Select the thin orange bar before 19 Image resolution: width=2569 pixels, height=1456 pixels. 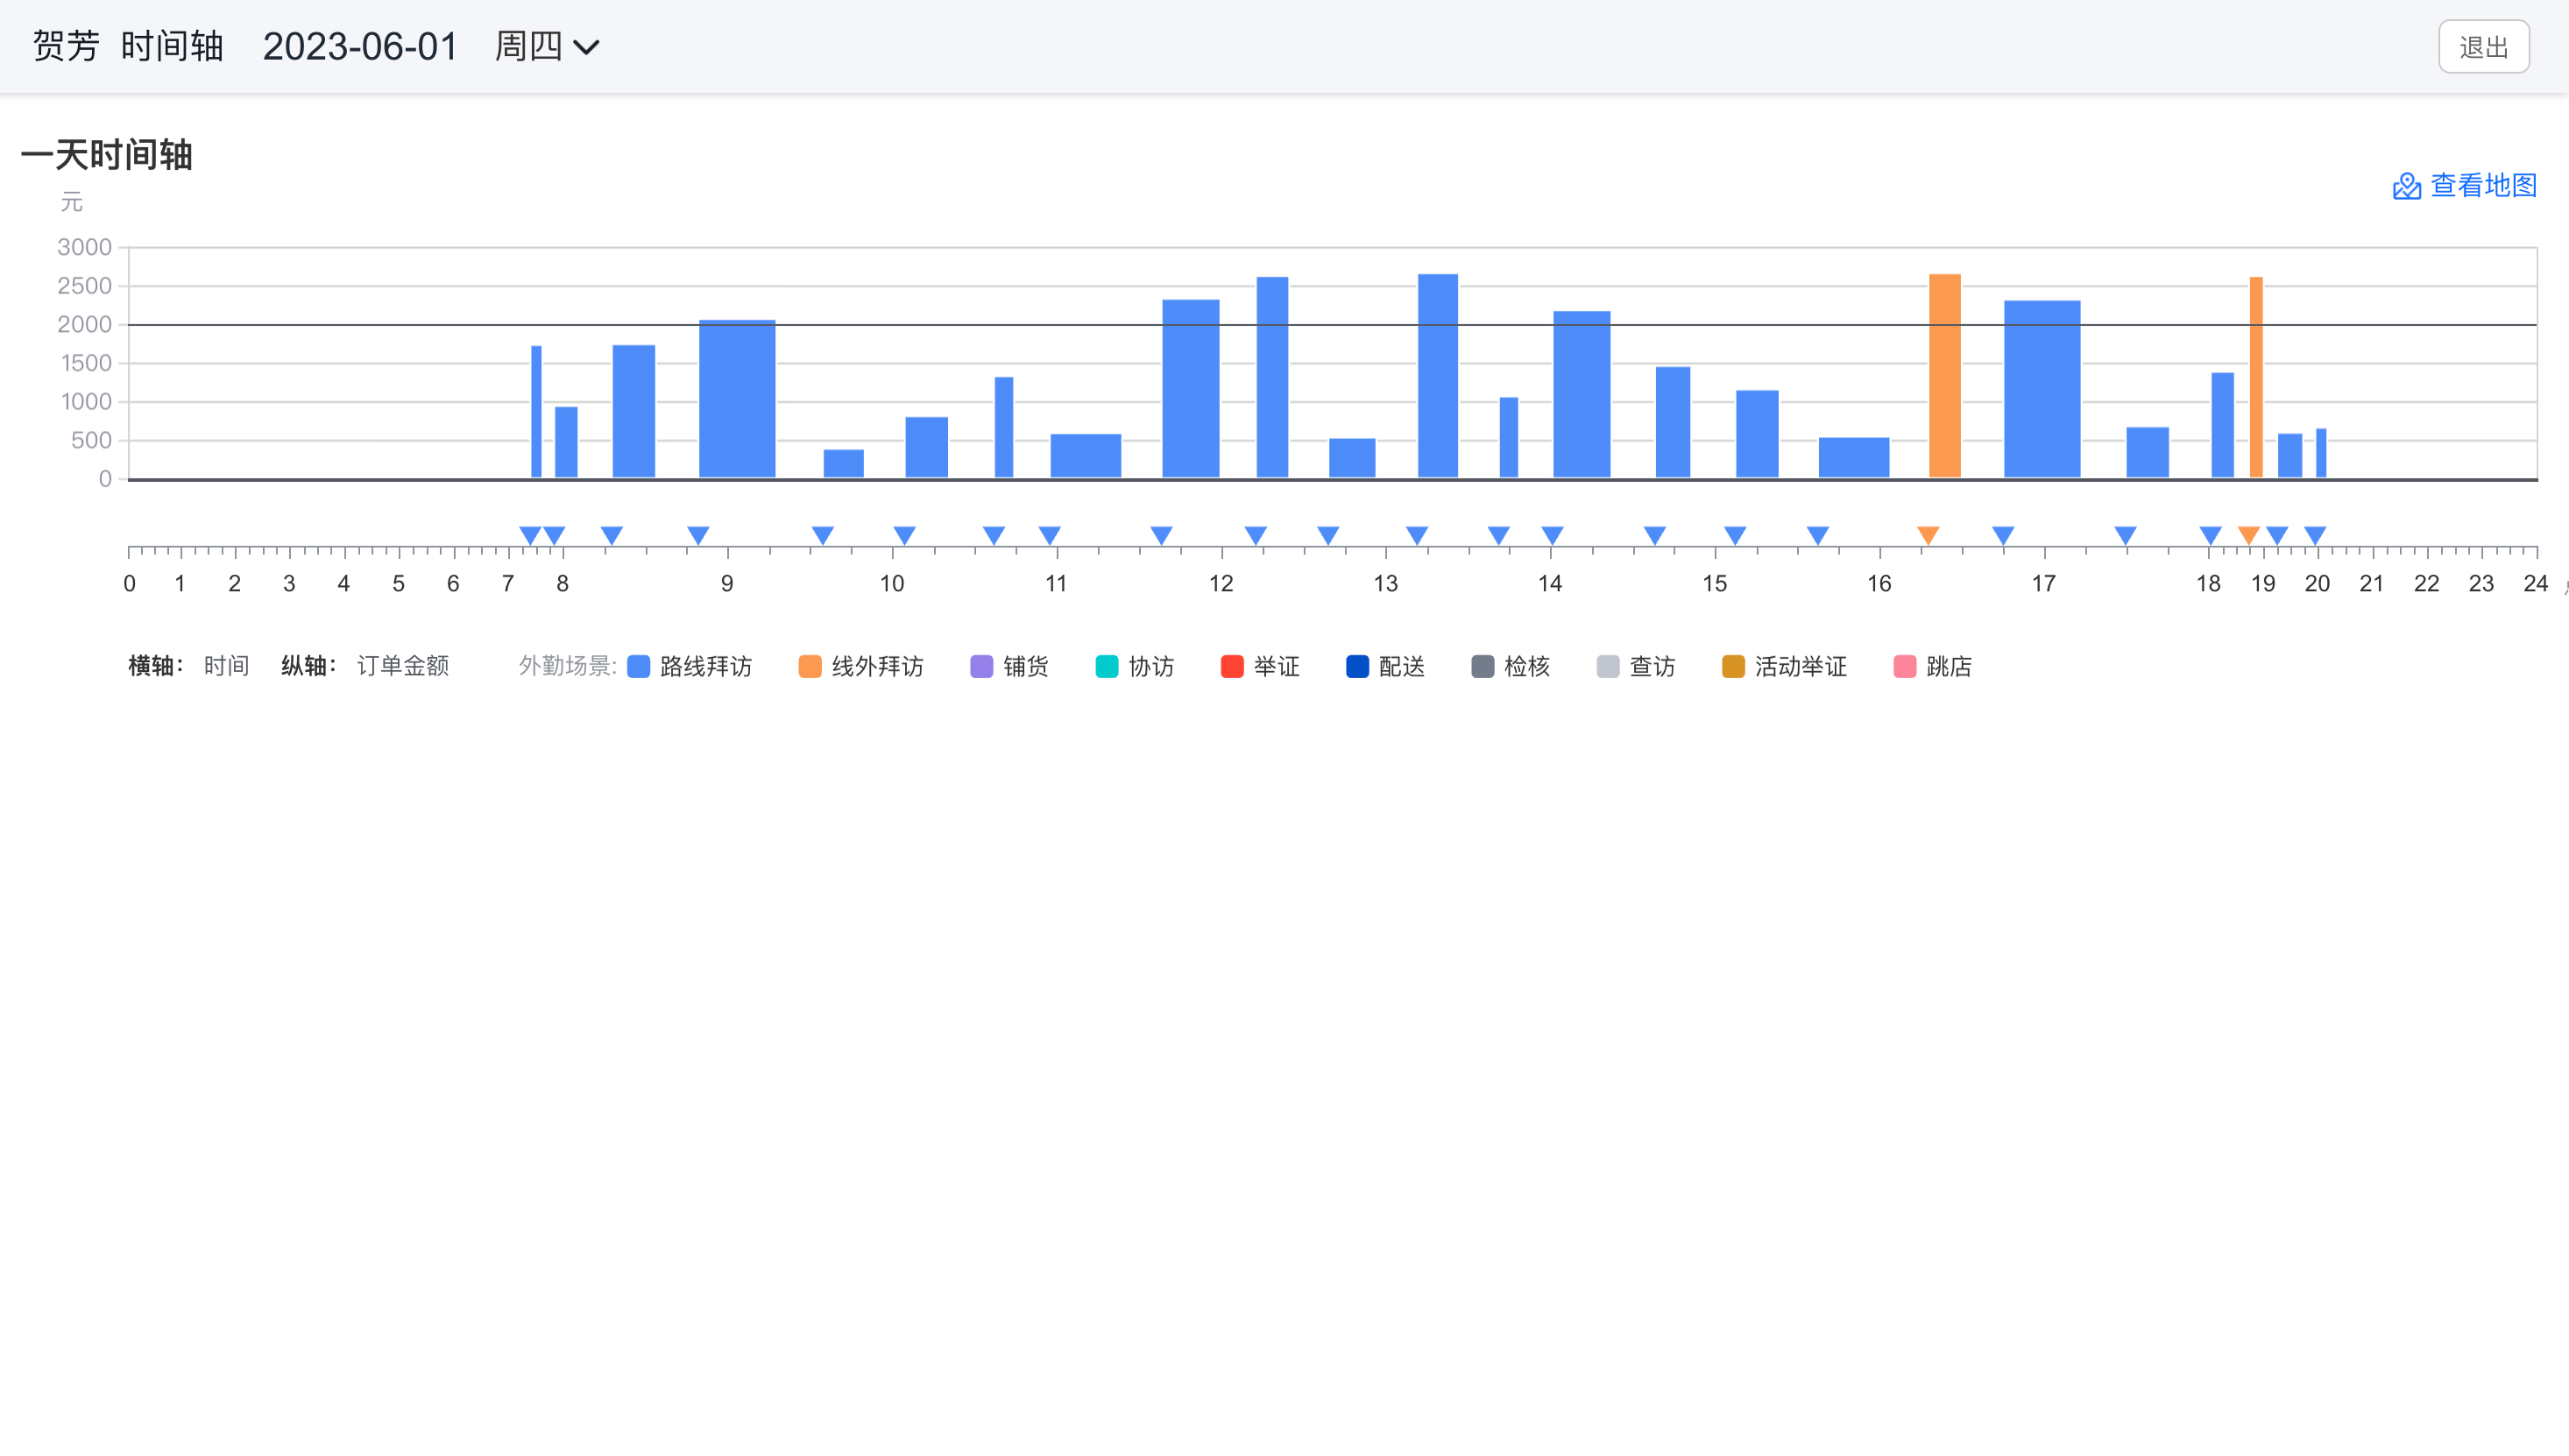click(2256, 378)
